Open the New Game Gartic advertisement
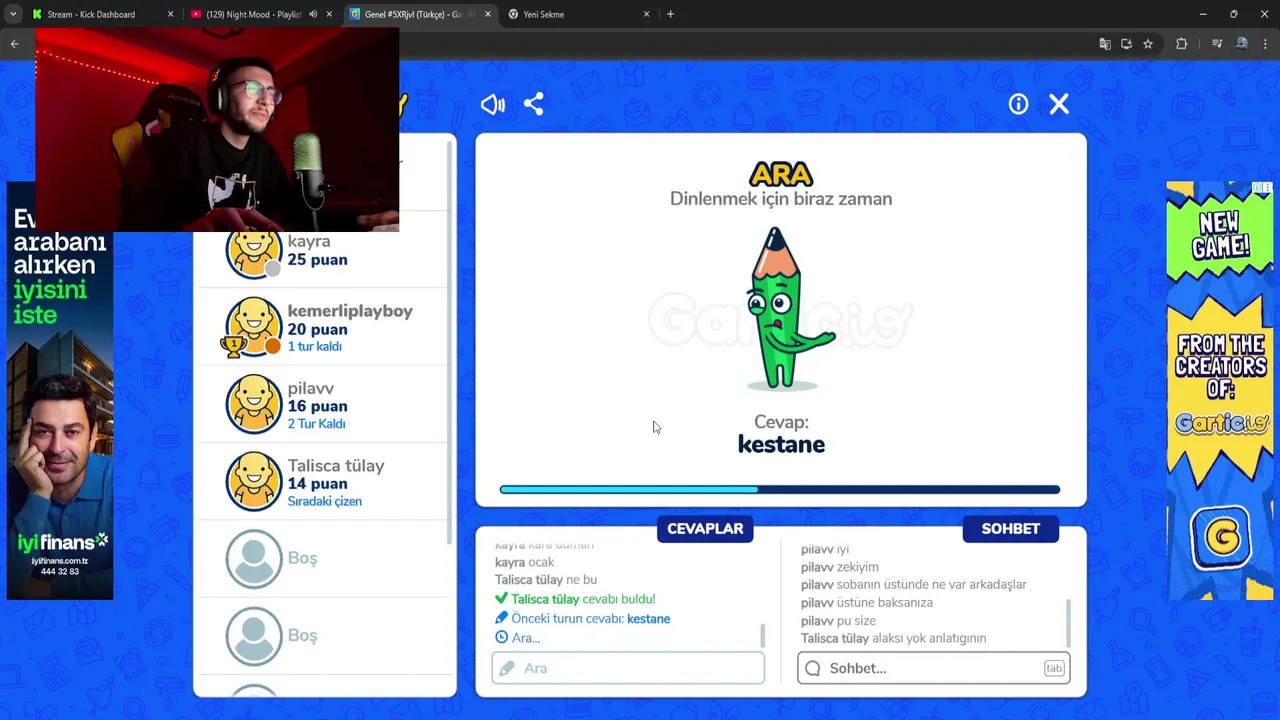 (1219, 391)
